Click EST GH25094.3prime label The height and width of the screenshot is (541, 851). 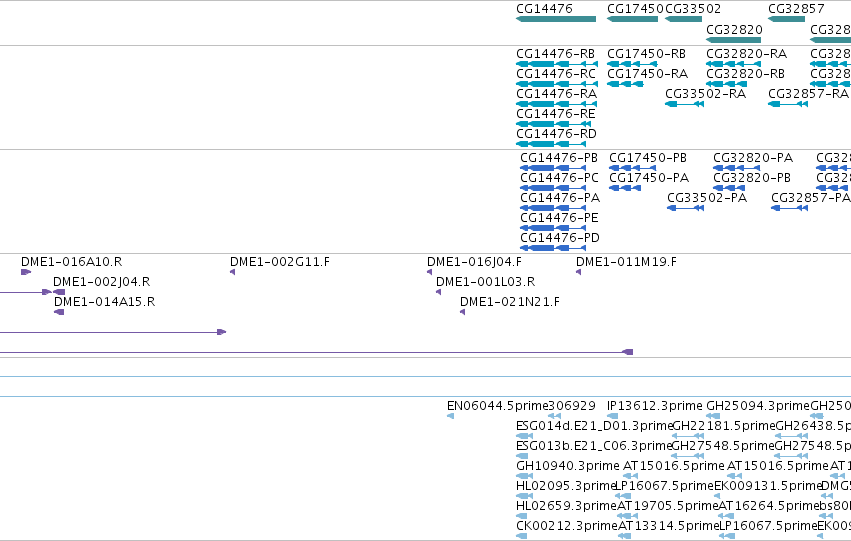[758, 406]
